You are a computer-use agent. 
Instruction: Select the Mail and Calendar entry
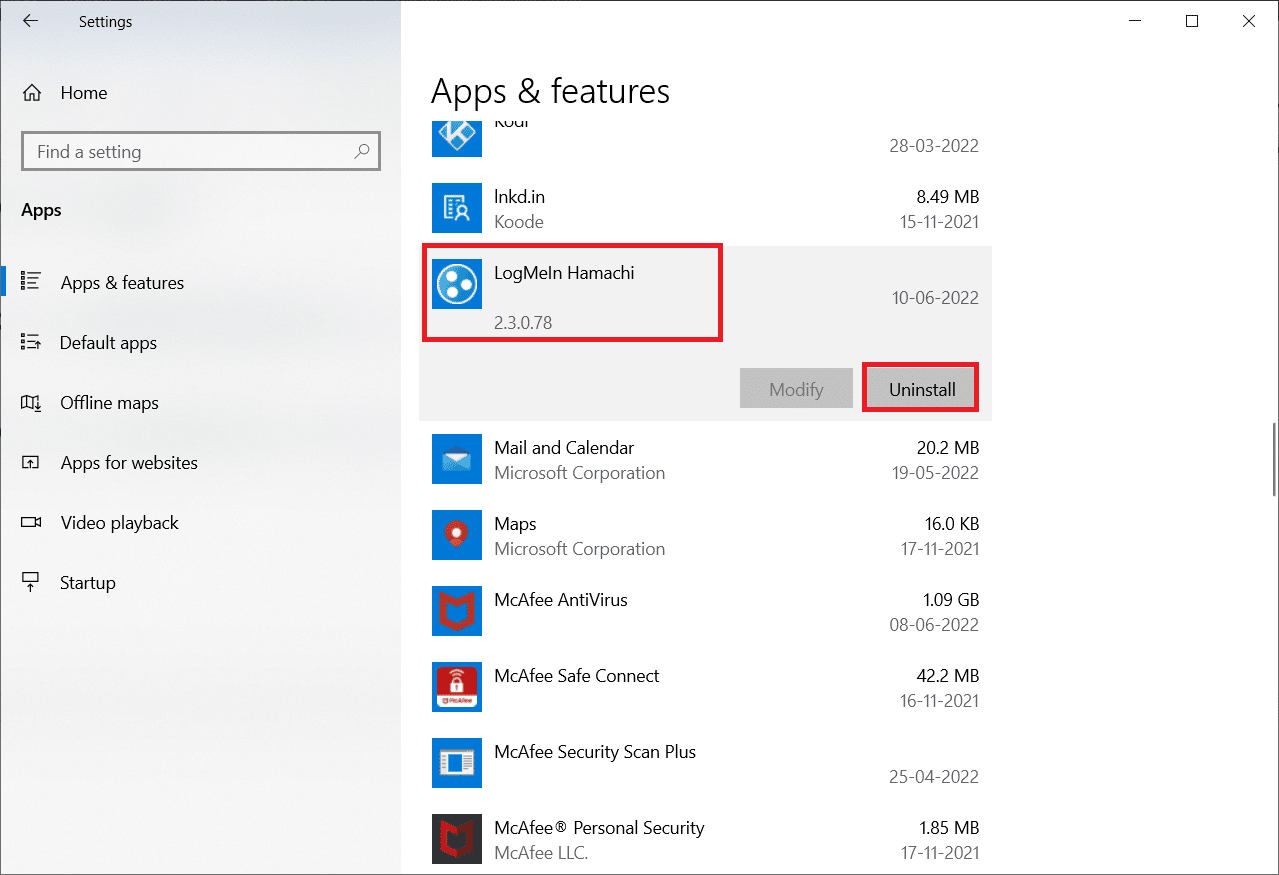(x=705, y=460)
